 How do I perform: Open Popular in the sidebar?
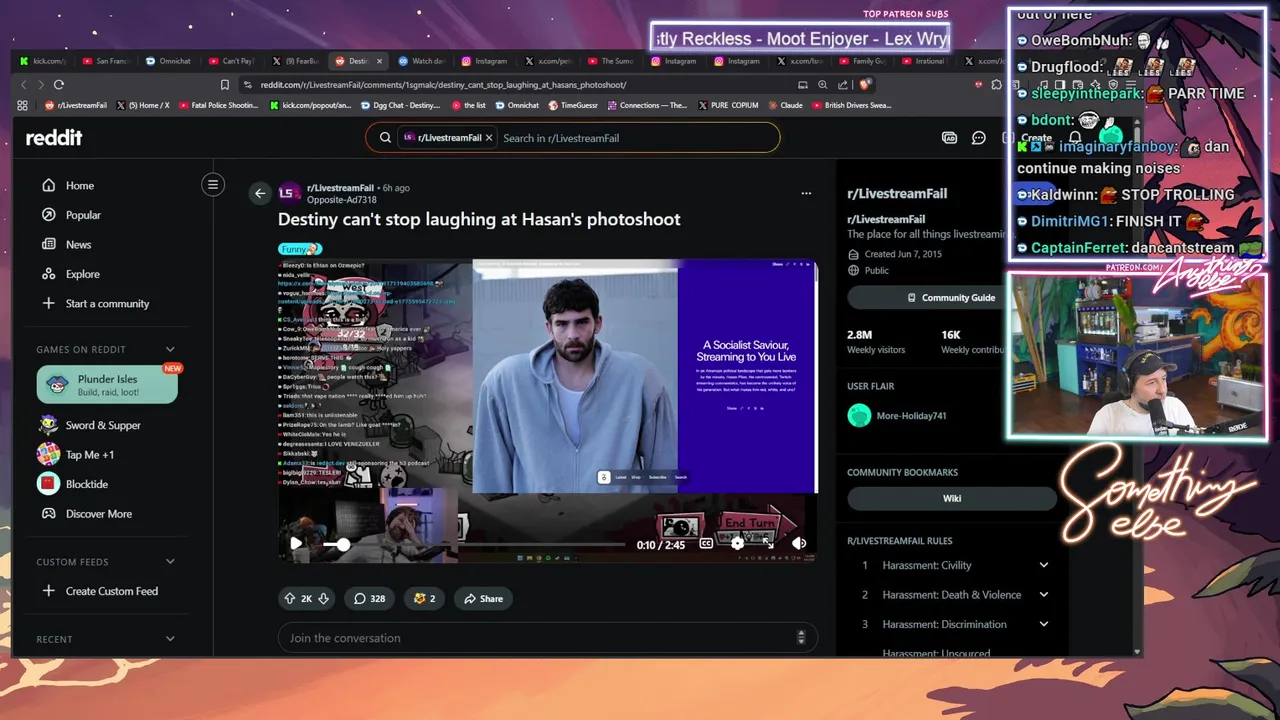(83, 215)
